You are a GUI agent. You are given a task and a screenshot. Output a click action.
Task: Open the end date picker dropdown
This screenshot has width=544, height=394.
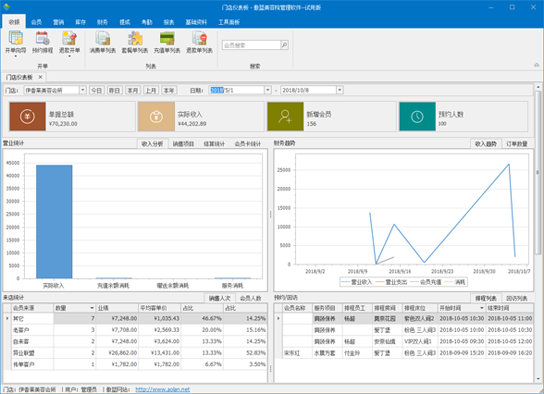tap(340, 90)
